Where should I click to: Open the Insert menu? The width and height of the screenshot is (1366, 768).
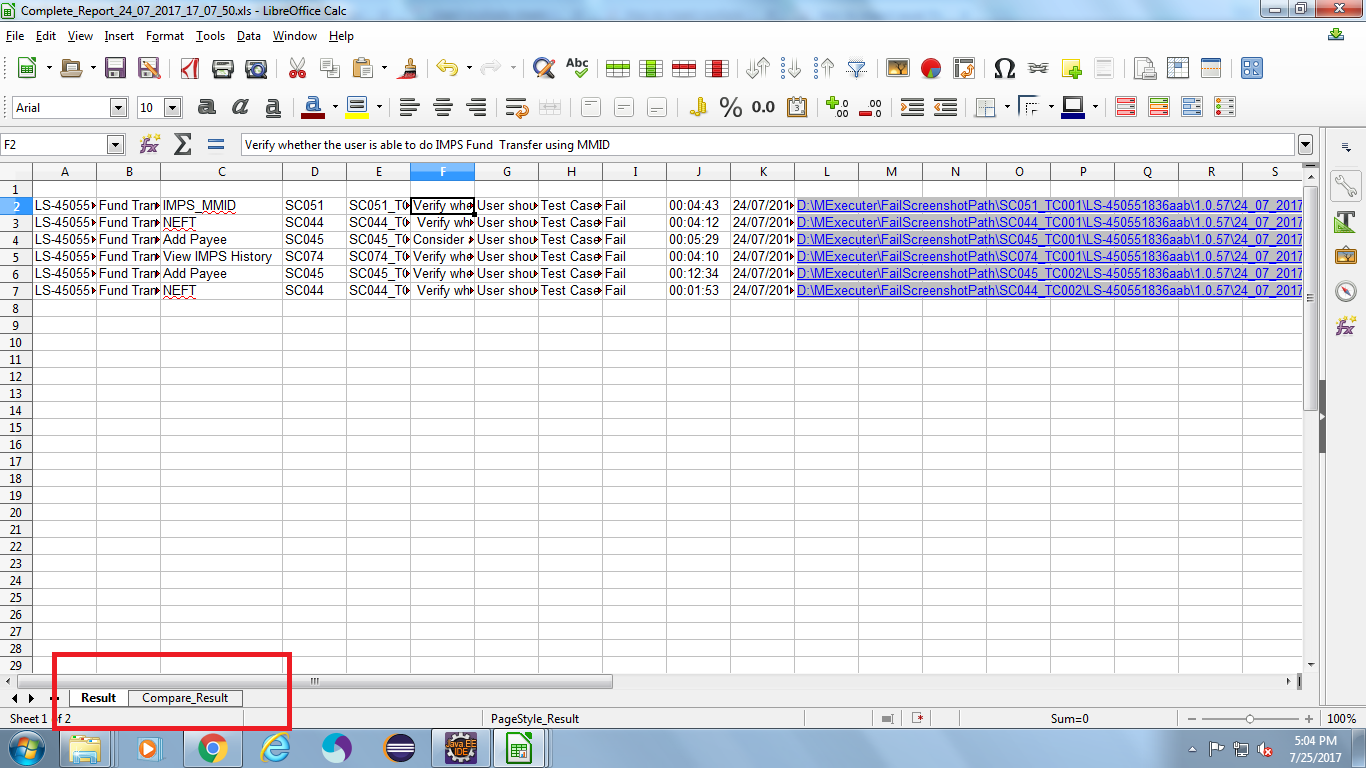[119, 36]
